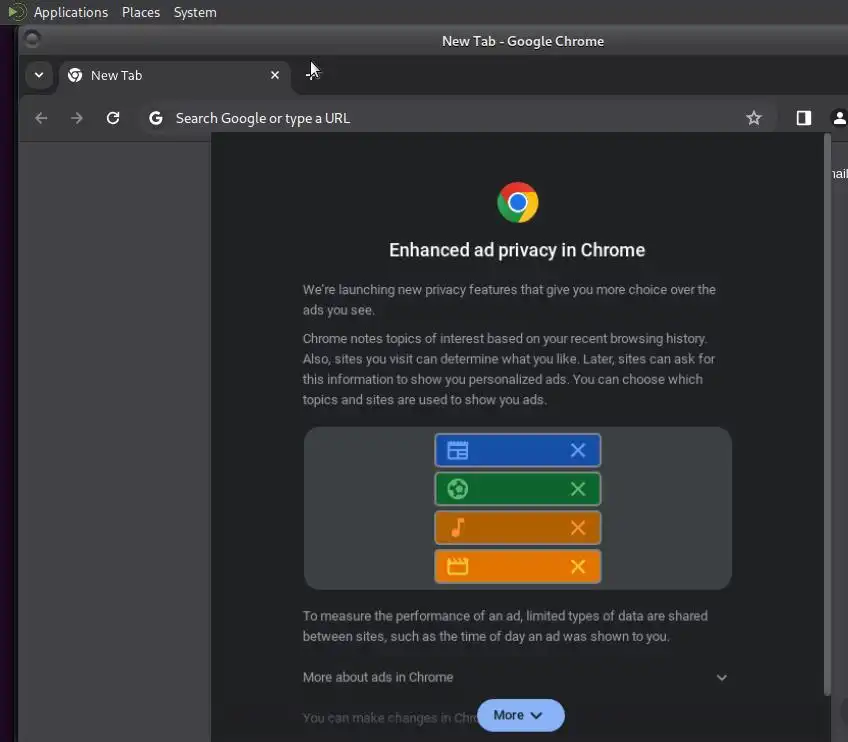848x742 pixels.
Task: Click the window title bar spinner icon
Action: [32, 39]
